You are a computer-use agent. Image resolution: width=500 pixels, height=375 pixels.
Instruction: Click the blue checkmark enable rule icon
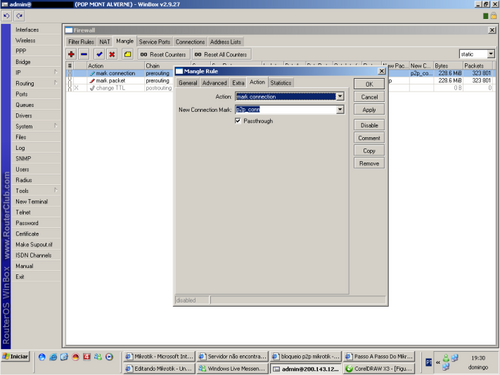tap(99, 54)
